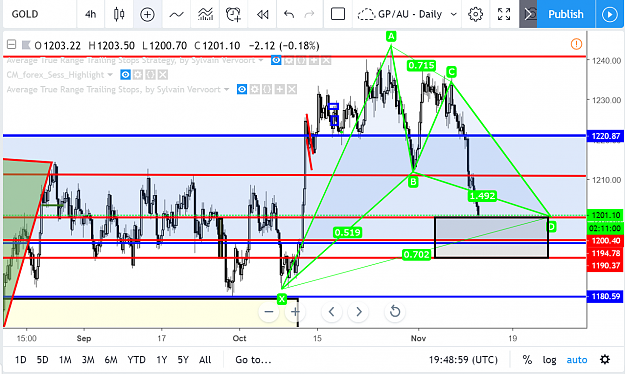Screen dimensions: 625x374
Task: Open the 4h interval dropdown
Action: pos(90,14)
